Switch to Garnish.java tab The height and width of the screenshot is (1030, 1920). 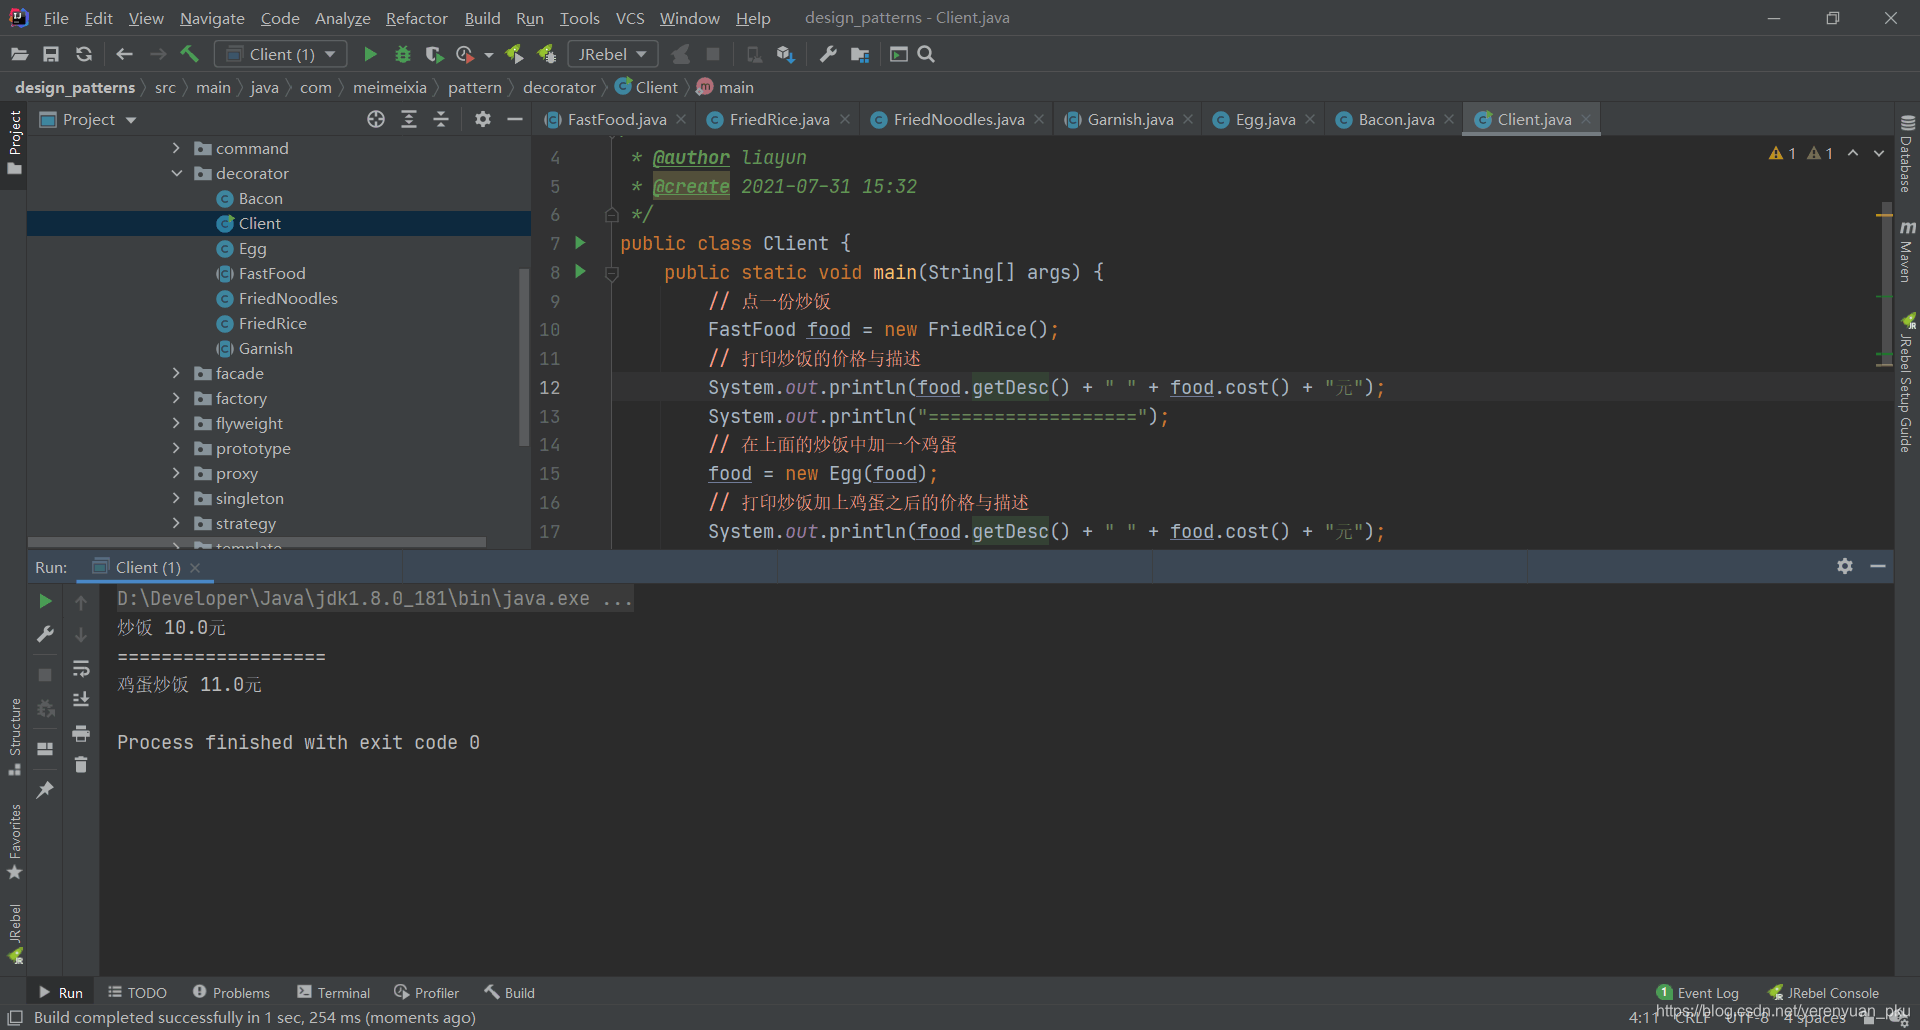(x=1130, y=119)
